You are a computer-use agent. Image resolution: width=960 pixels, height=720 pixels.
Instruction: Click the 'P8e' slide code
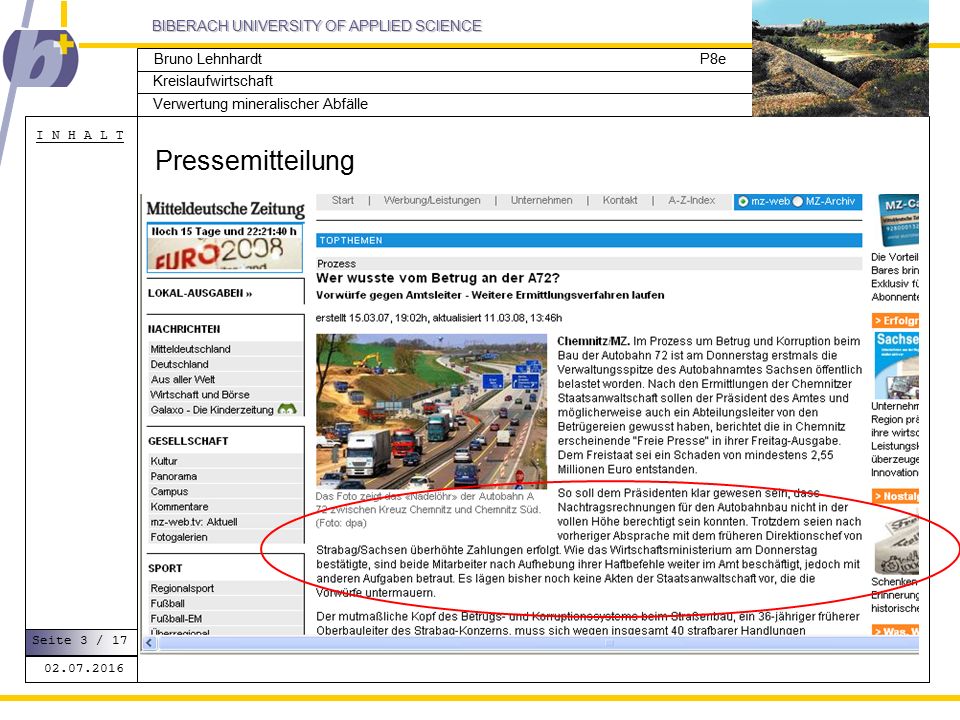[x=713, y=59]
